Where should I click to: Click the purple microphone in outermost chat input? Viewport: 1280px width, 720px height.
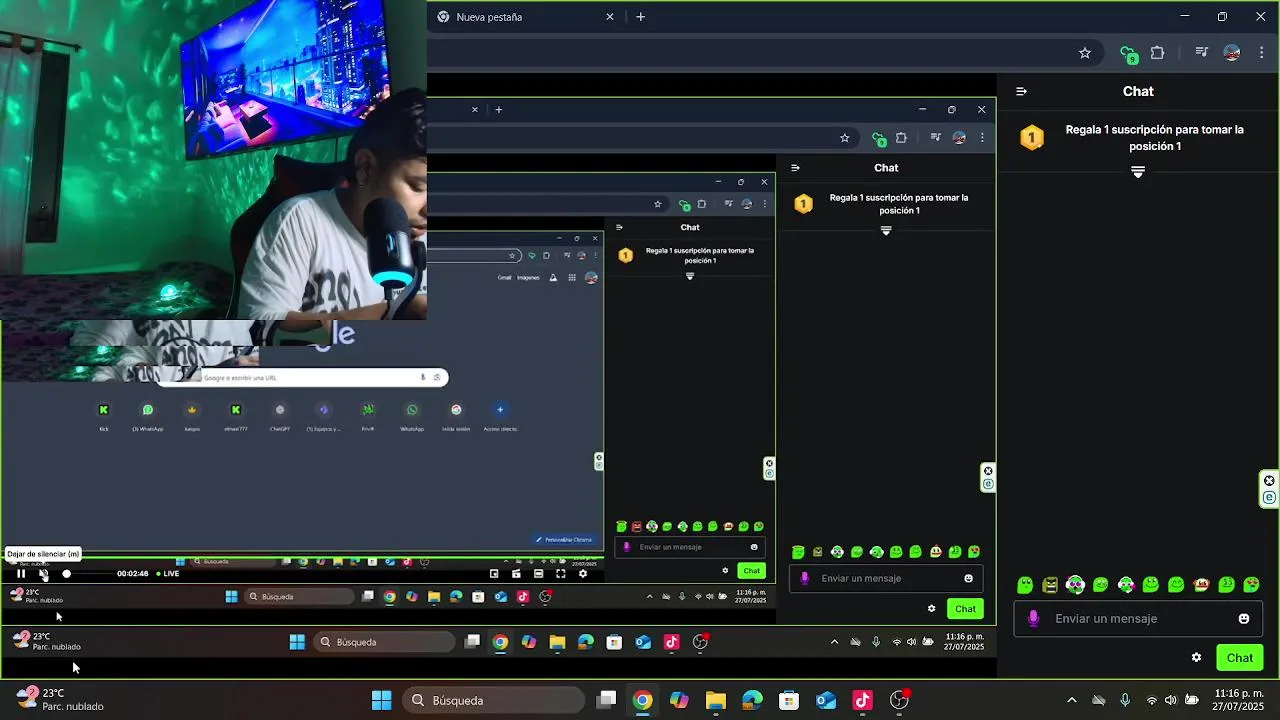[x=1033, y=619]
